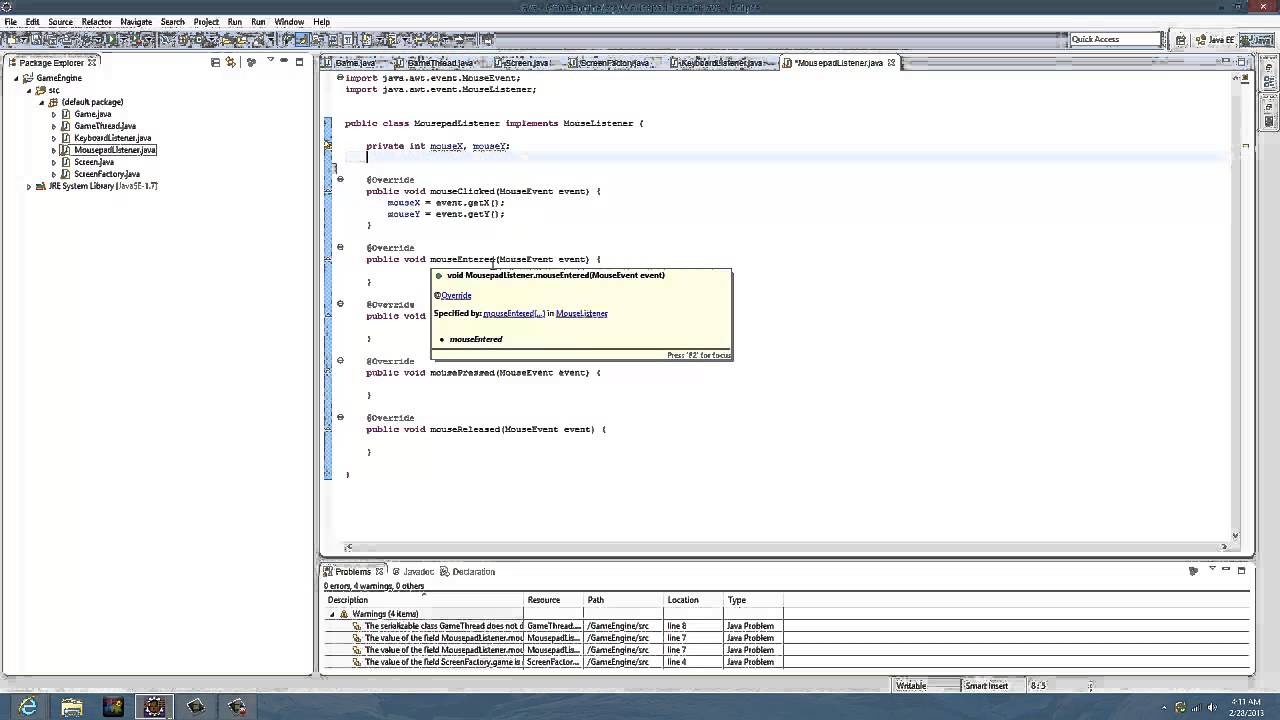The height and width of the screenshot is (720, 1280).
Task: Follow the Override link in hover popup
Action: click(x=456, y=296)
